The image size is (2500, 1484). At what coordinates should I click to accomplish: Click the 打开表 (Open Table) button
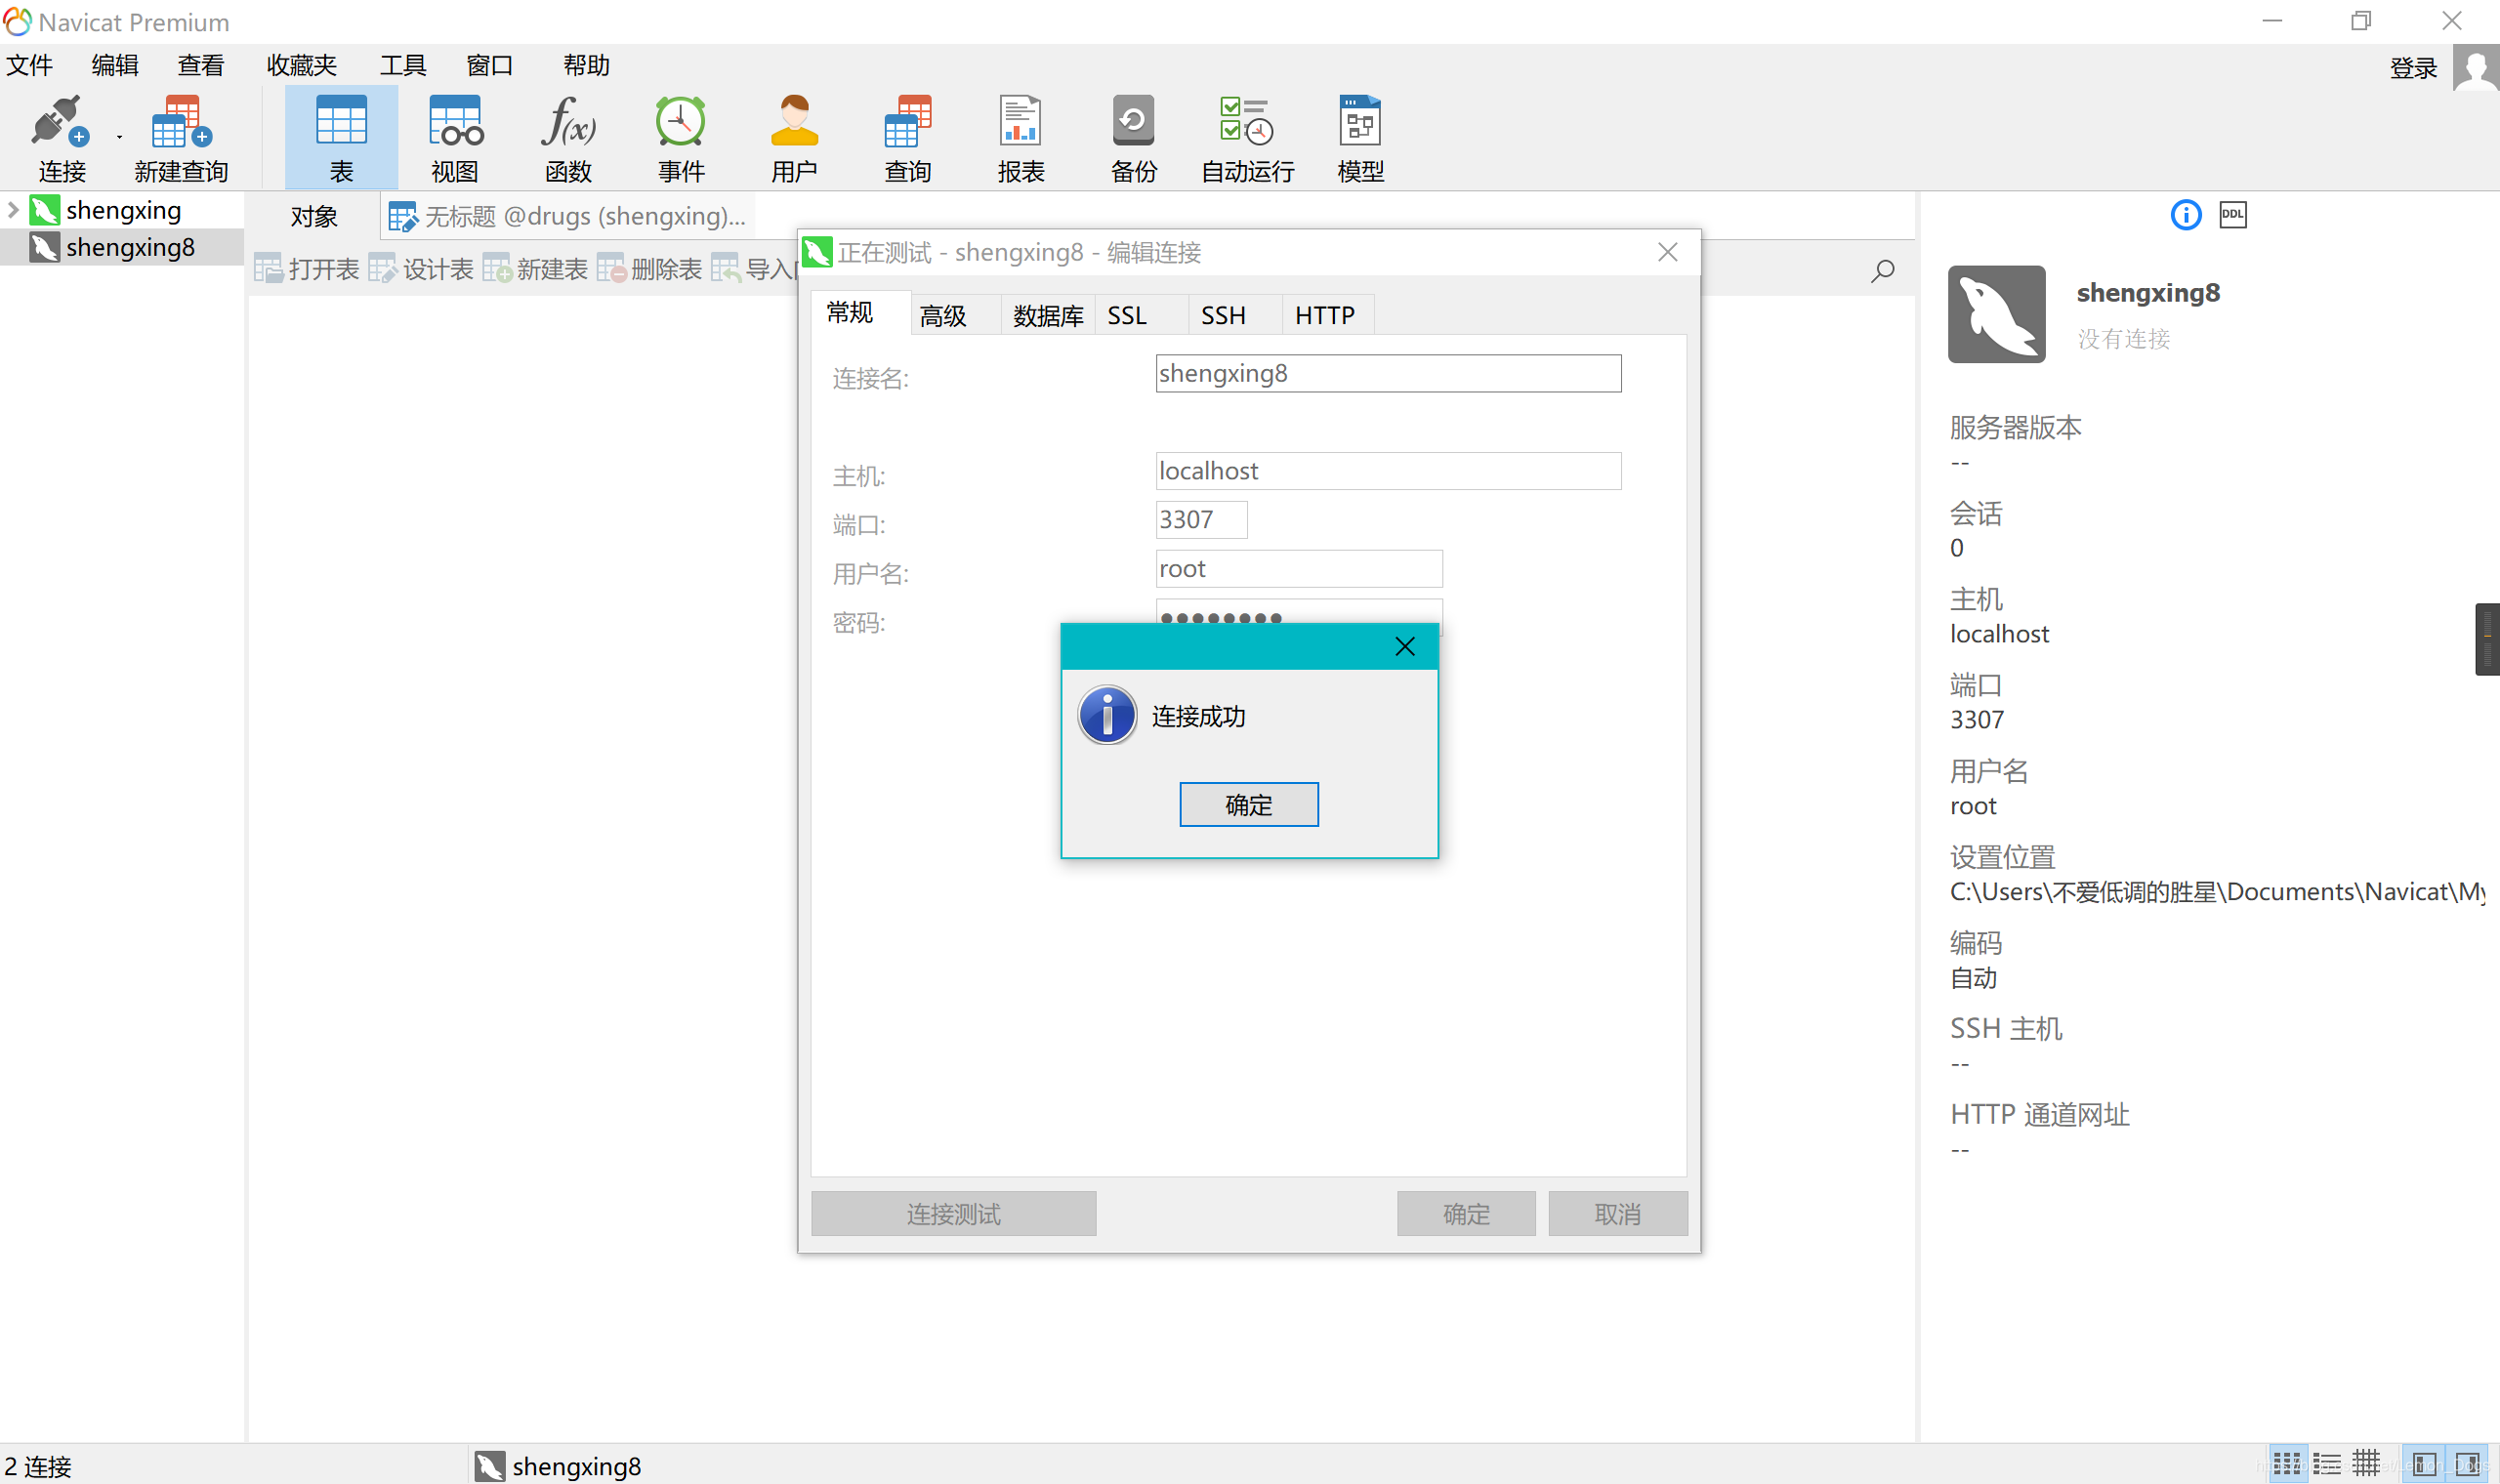coord(306,269)
